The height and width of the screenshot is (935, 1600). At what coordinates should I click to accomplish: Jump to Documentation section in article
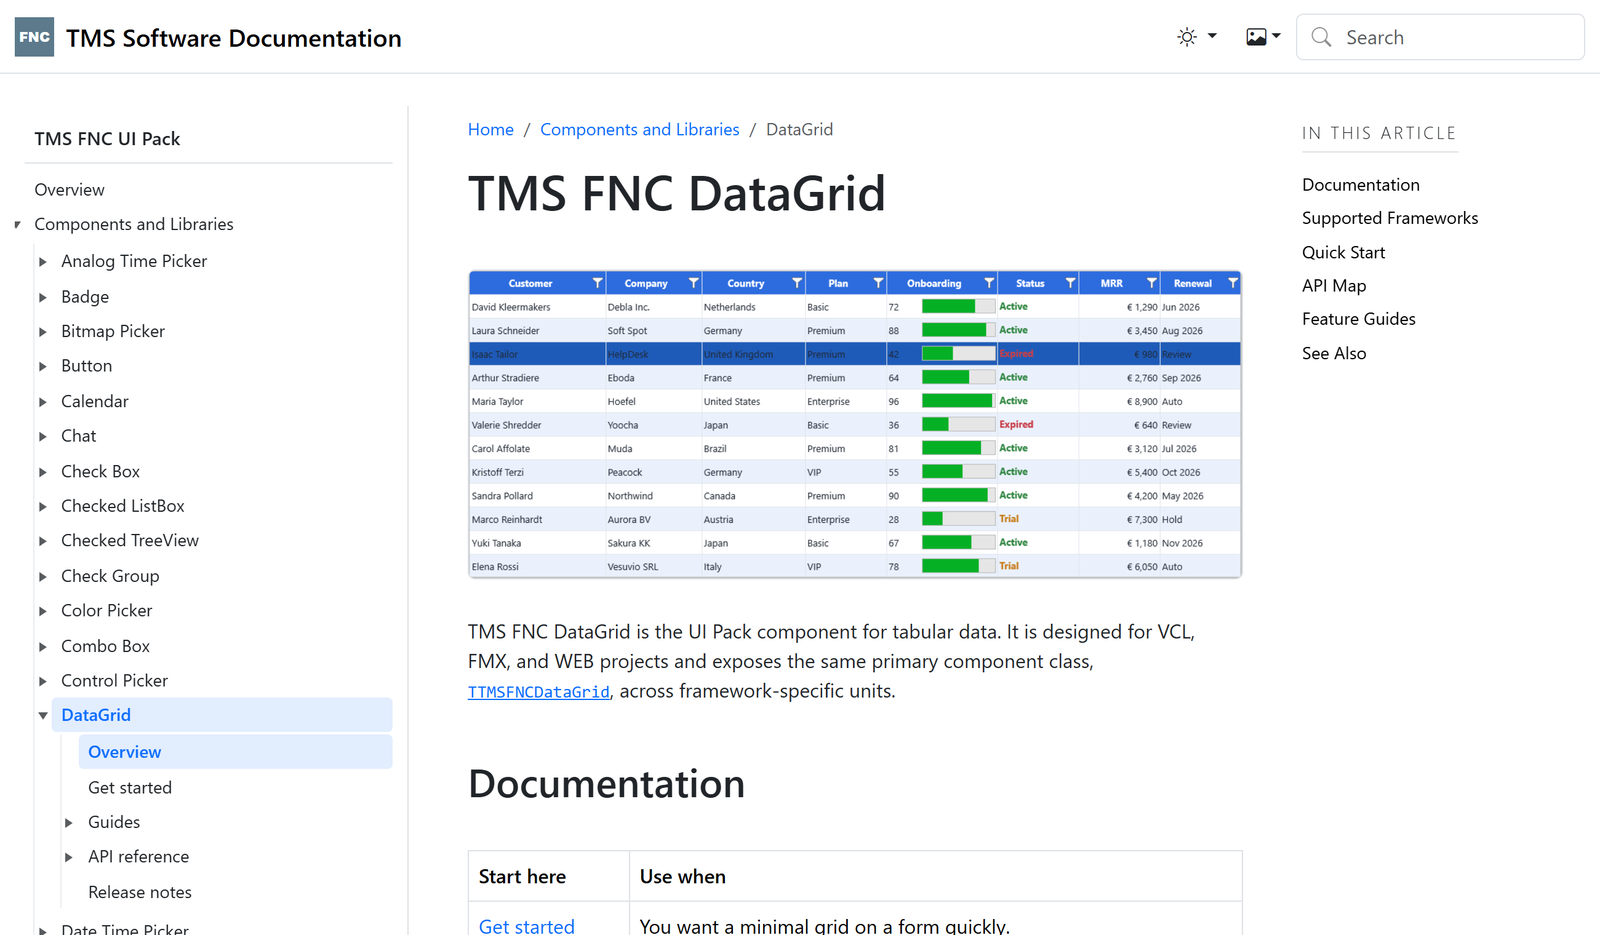pos(1361,185)
